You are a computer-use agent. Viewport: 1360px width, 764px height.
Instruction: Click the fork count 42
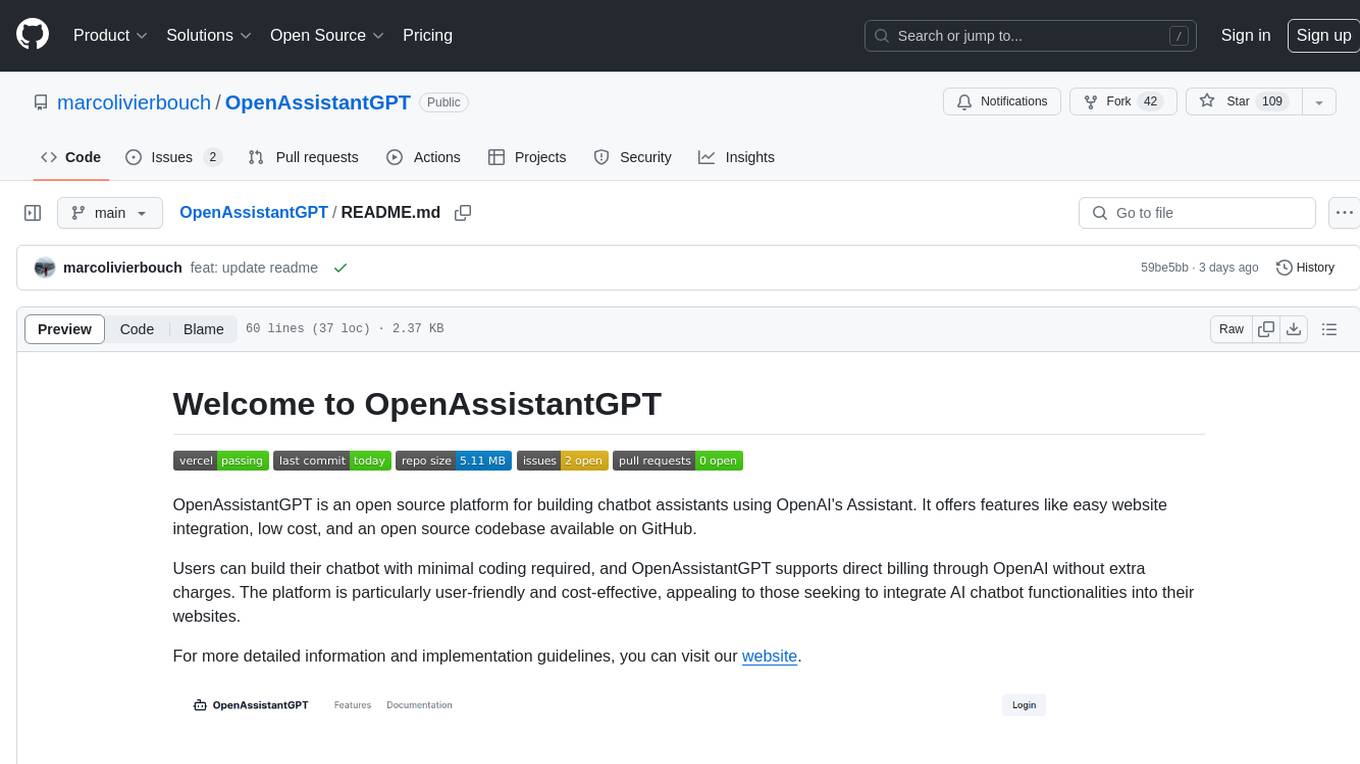[1150, 101]
